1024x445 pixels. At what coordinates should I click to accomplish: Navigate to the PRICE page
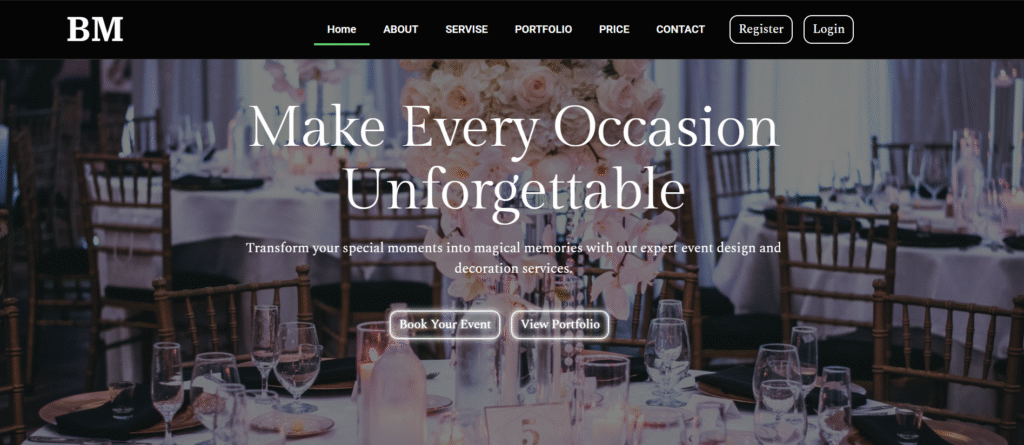point(614,29)
